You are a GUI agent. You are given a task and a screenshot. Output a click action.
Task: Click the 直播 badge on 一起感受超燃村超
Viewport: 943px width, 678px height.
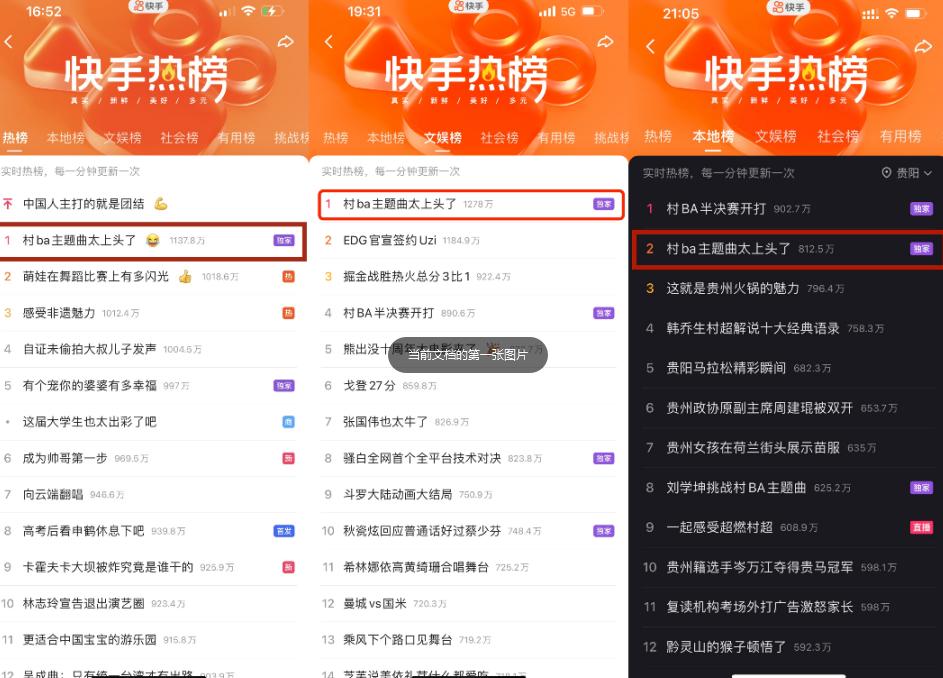922,527
